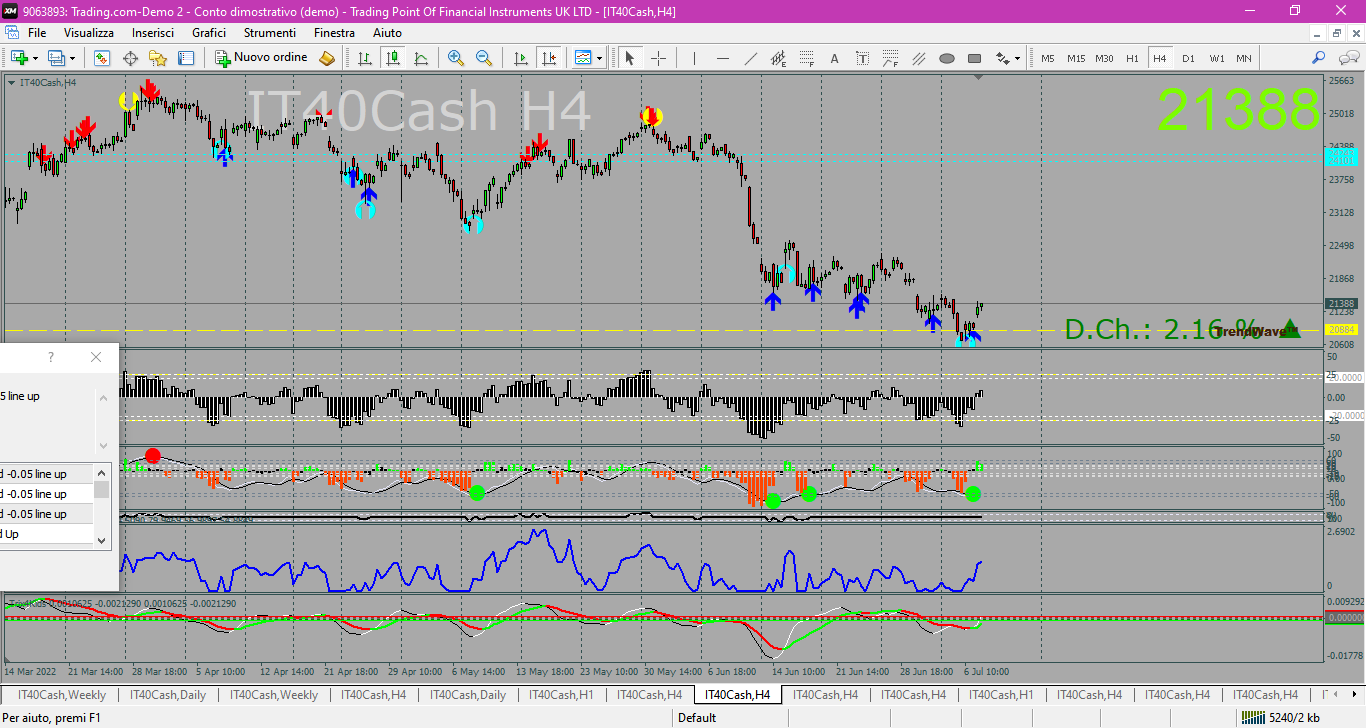The image size is (1366, 728).
Task: Switch chart to candlesticks
Action: click(393, 58)
